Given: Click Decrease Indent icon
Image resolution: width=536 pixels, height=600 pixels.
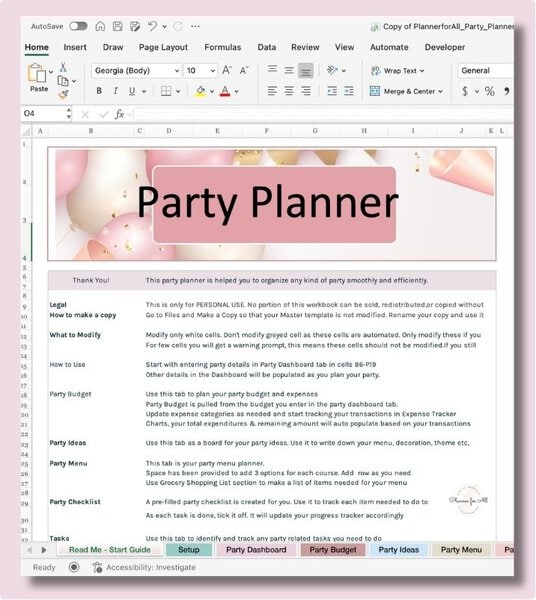Looking at the screenshot, I should pyautogui.click(x=332, y=91).
